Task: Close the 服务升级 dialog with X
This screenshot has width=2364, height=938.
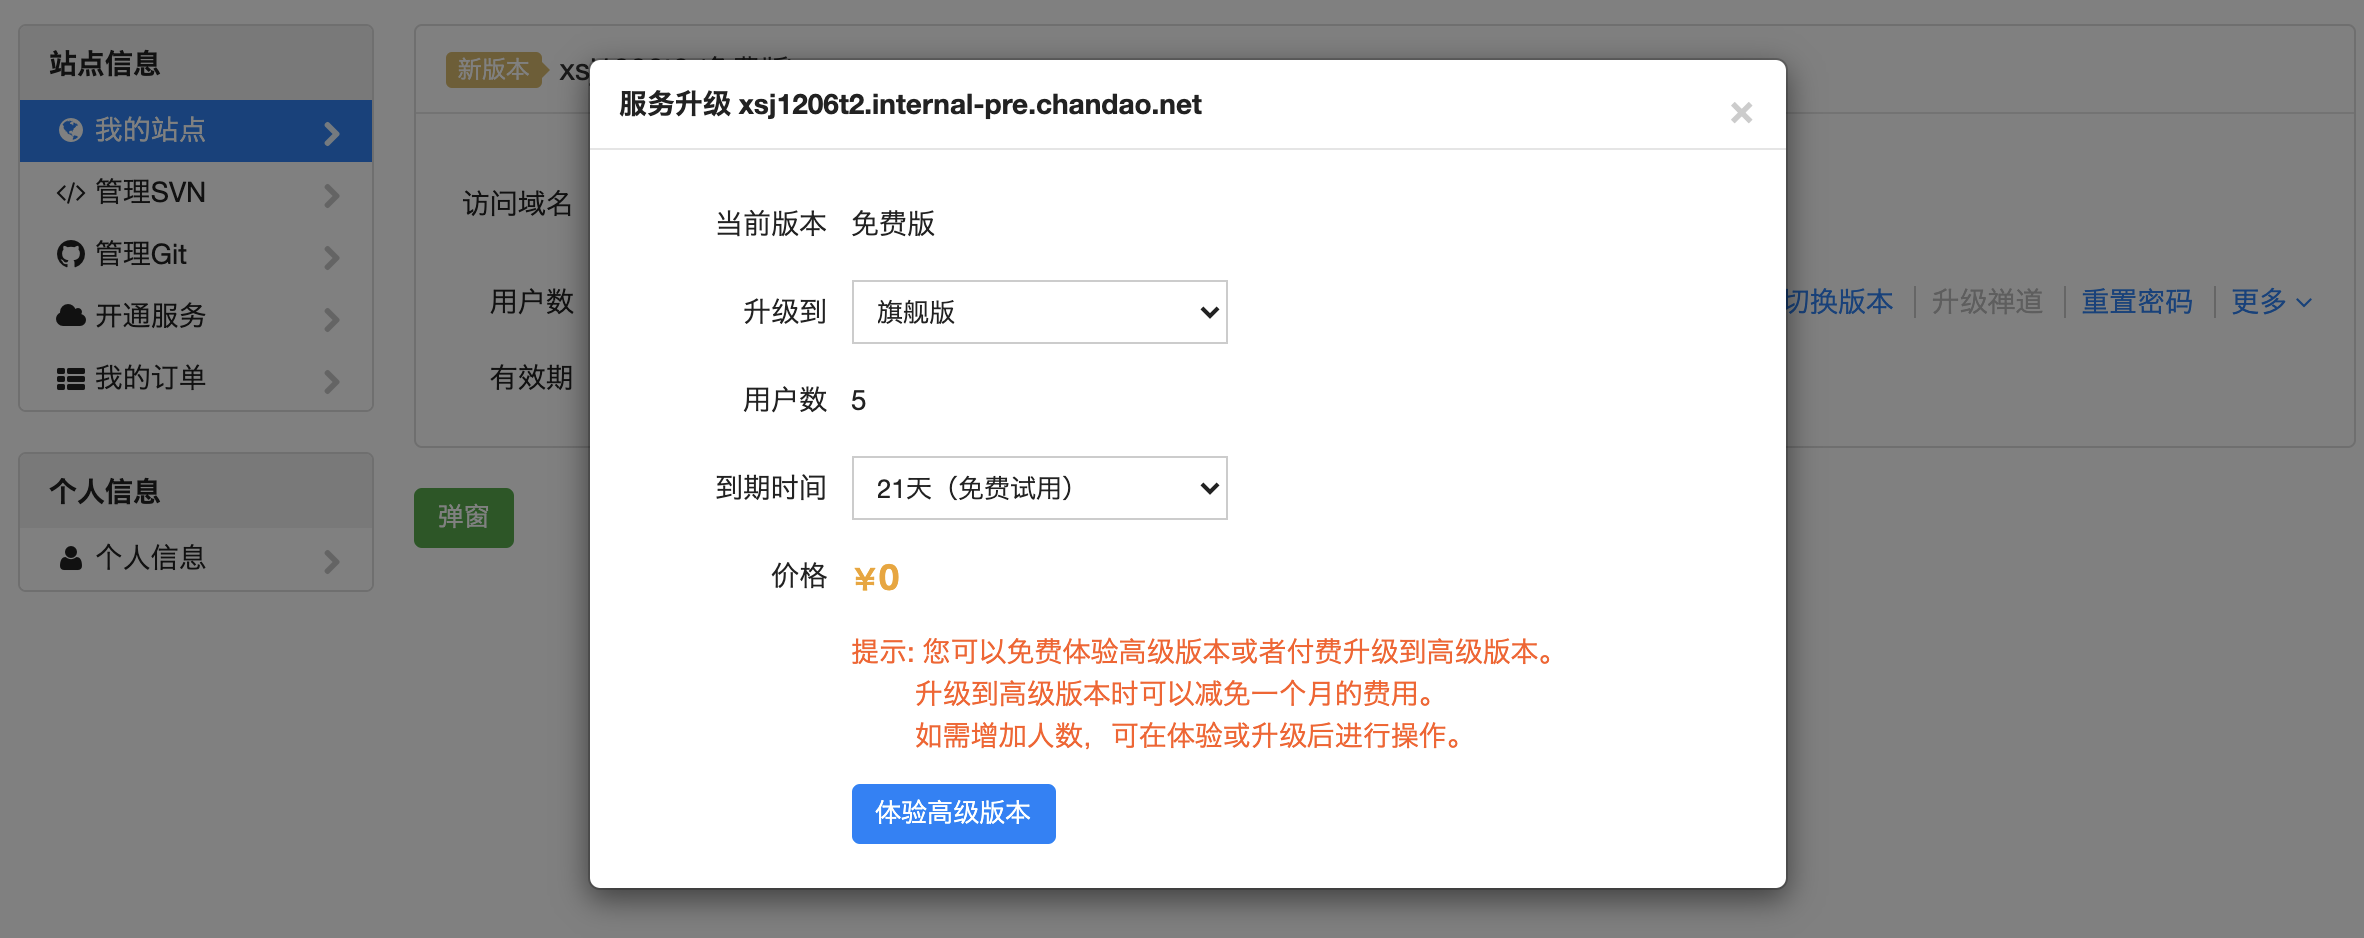Action: coord(1741,113)
